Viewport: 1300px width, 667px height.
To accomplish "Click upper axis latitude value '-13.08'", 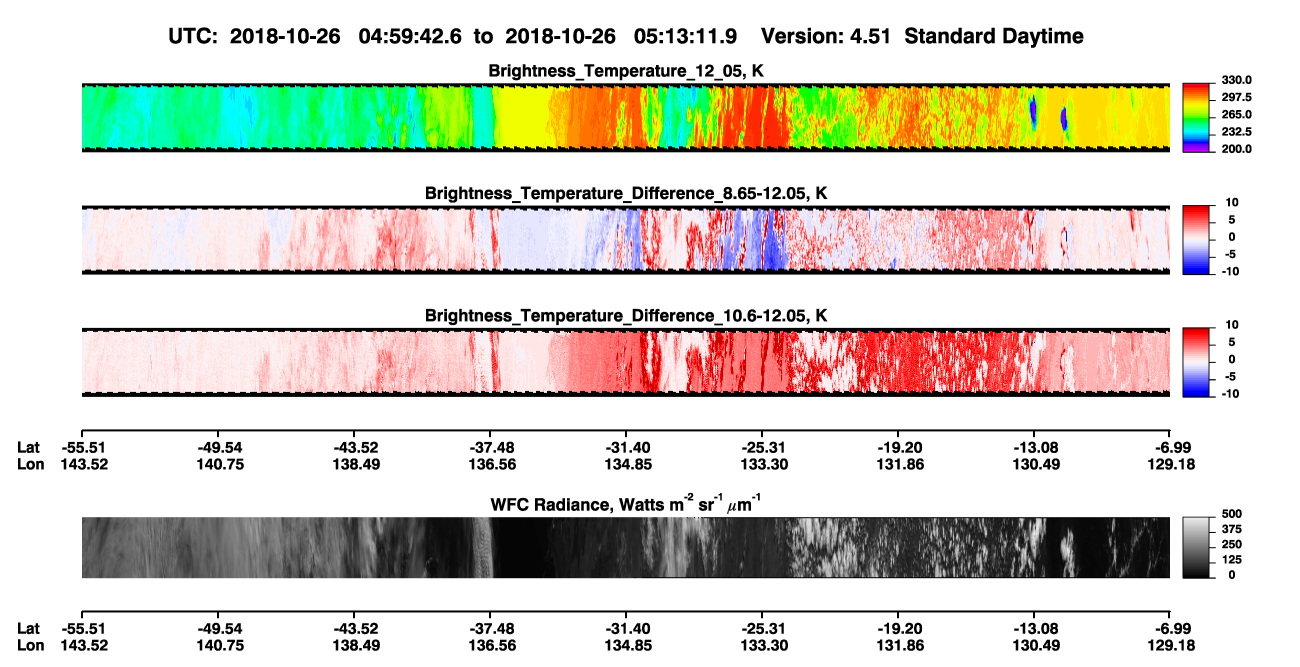I will tap(1034, 447).
